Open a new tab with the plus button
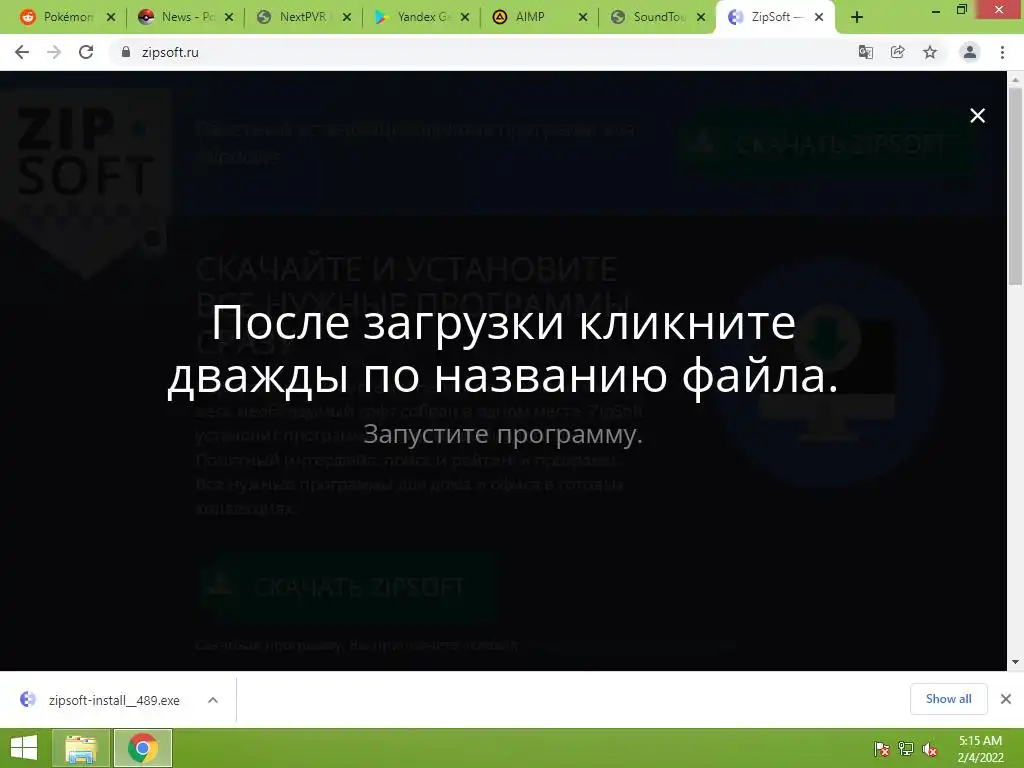The image size is (1024, 768). pos(857,17)
